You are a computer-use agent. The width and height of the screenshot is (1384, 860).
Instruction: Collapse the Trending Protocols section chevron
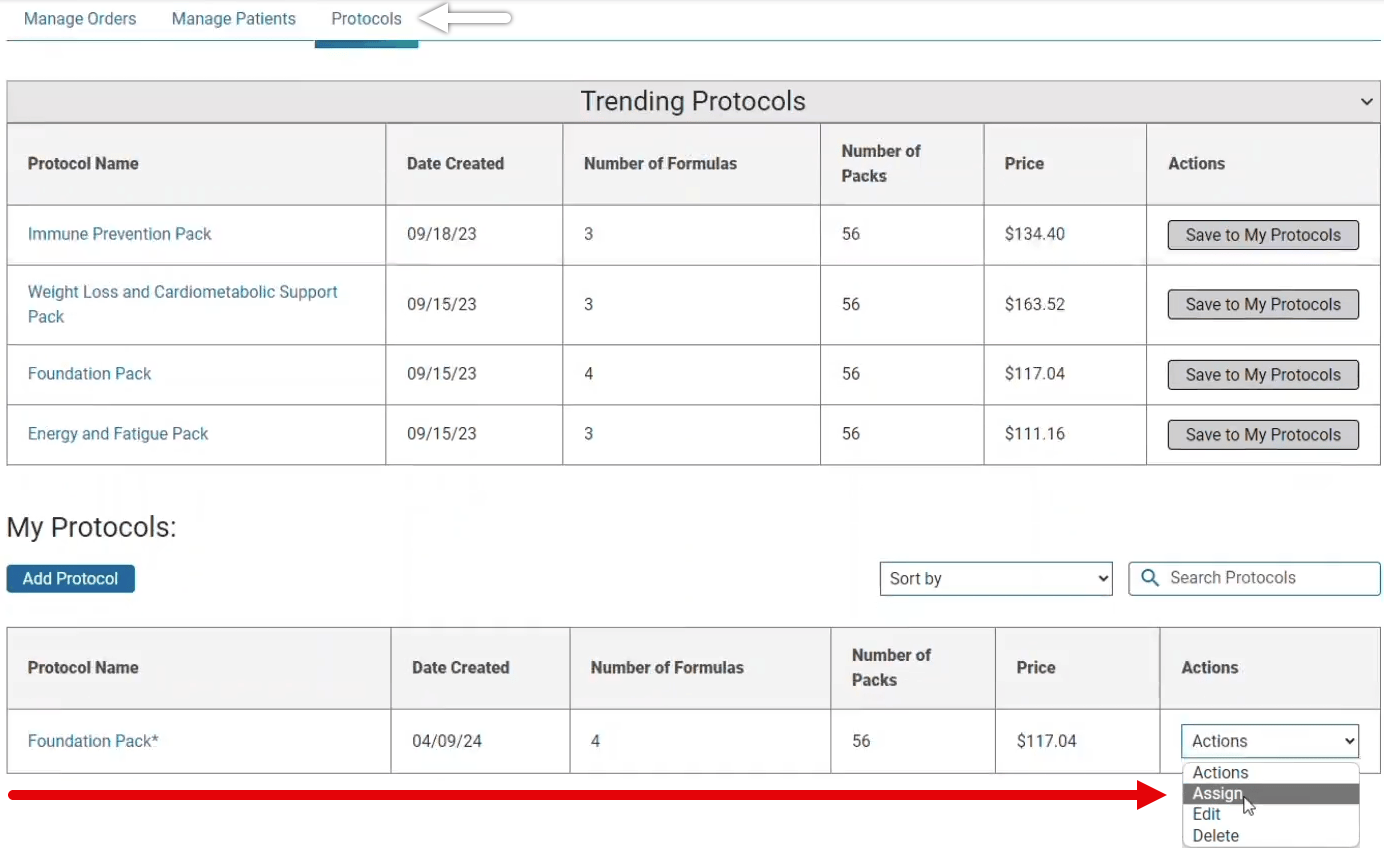point(1366,102)
